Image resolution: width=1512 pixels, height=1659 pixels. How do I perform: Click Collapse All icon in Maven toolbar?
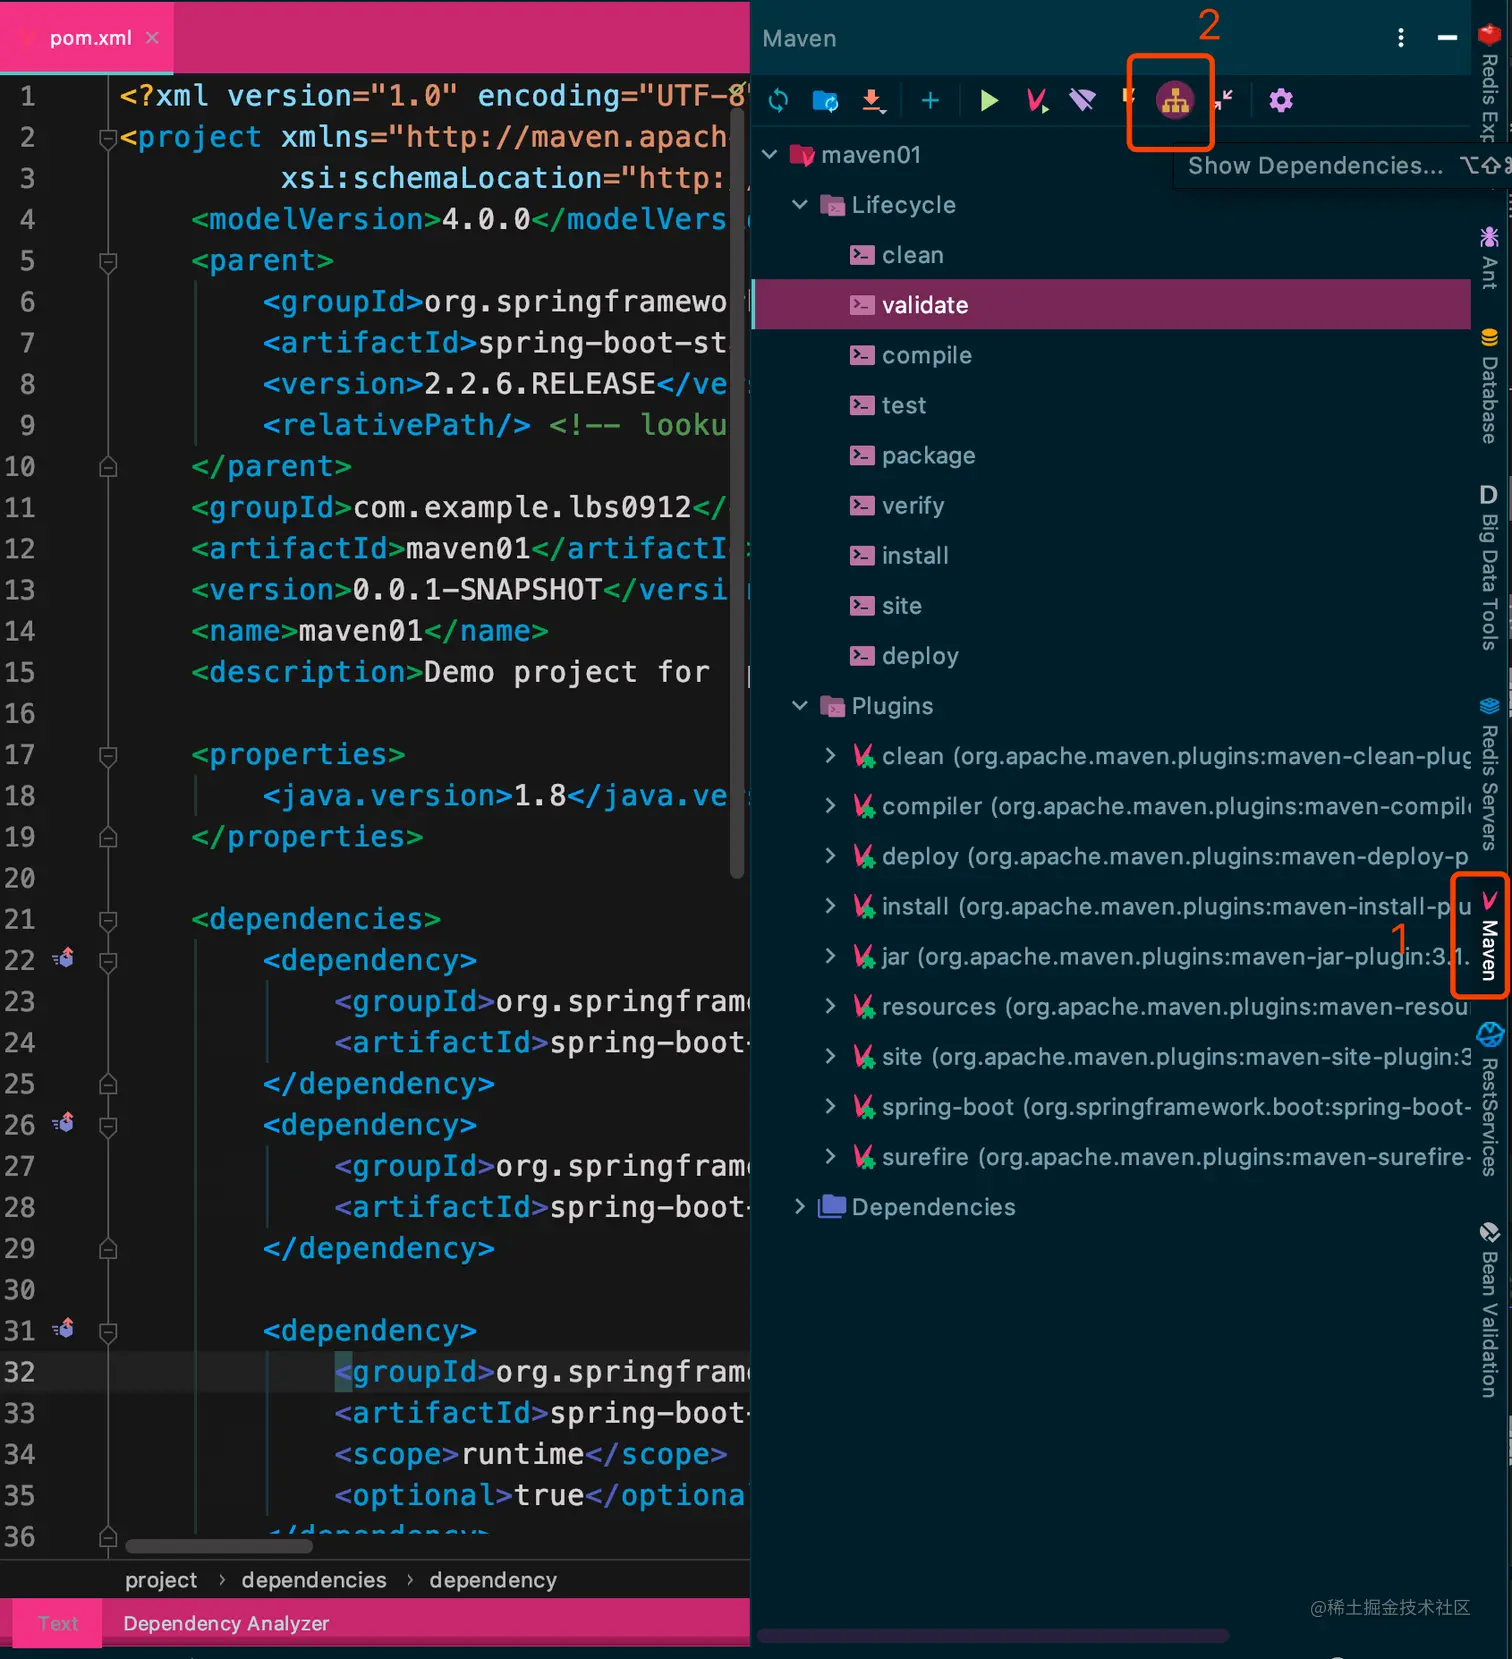tap(1224, 100)
